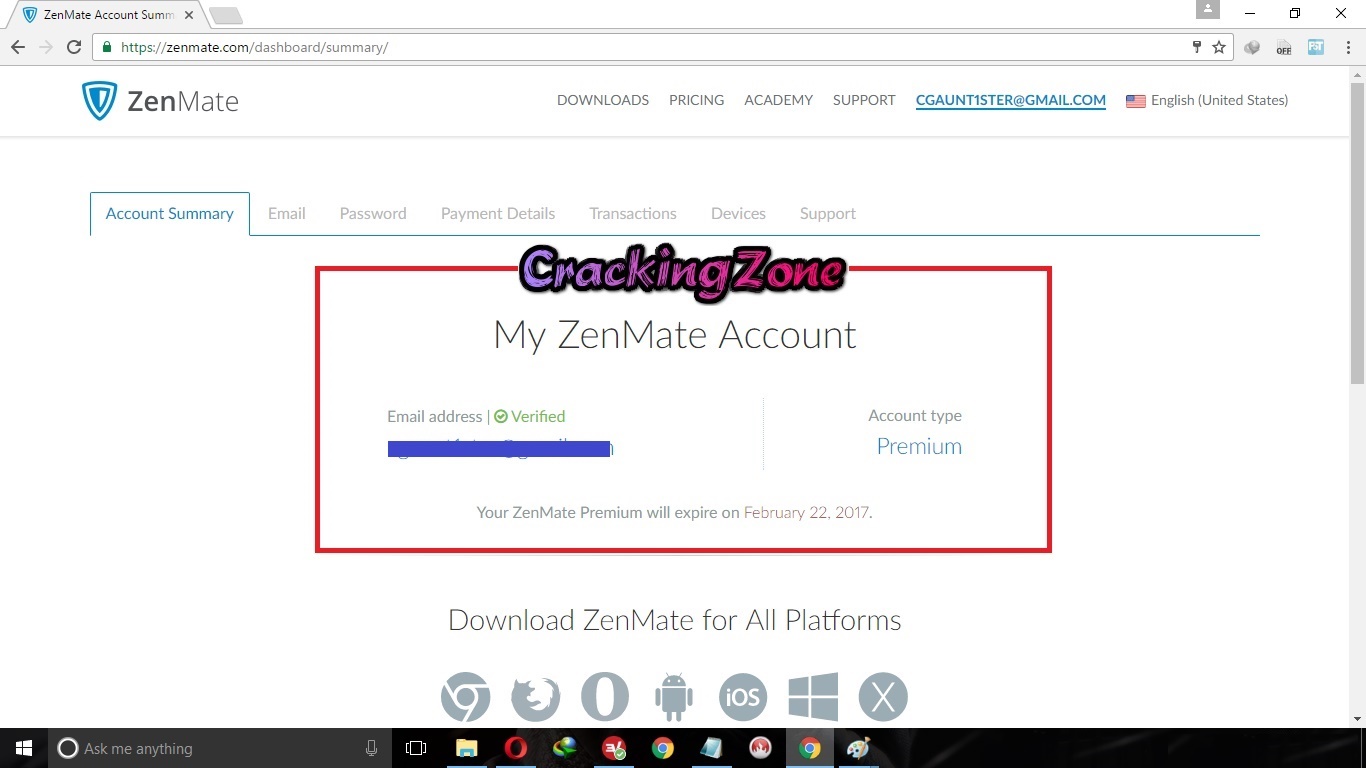Open PRICING in the top navigation
Viewport: 1366px width, 768px height.
pyautogui.click(x=697, y=100)
